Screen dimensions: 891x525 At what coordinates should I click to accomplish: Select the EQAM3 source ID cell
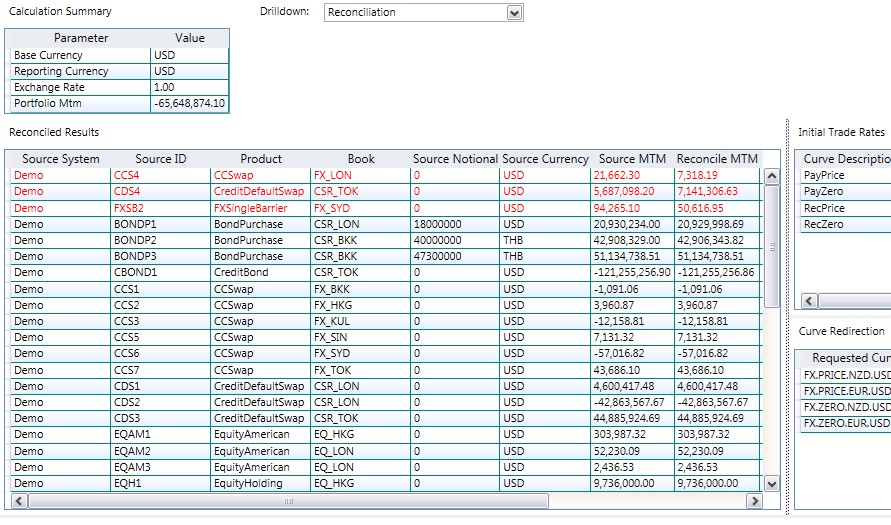[160, 467]
